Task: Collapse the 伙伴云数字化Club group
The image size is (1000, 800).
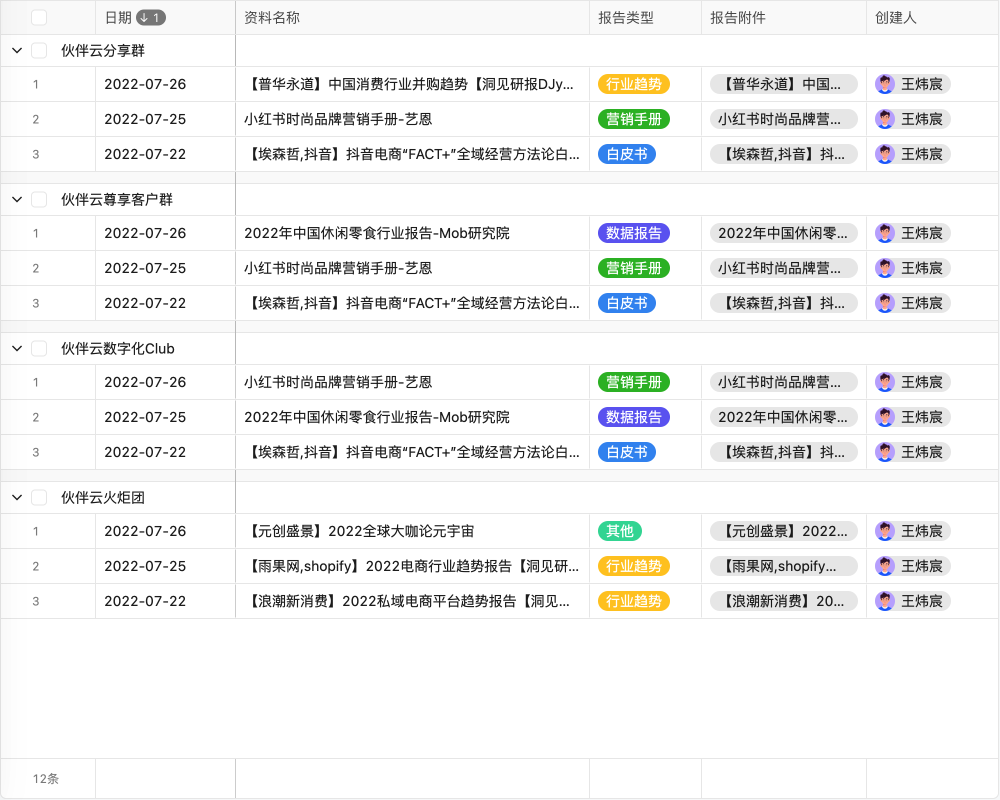Action: [16, 348]
